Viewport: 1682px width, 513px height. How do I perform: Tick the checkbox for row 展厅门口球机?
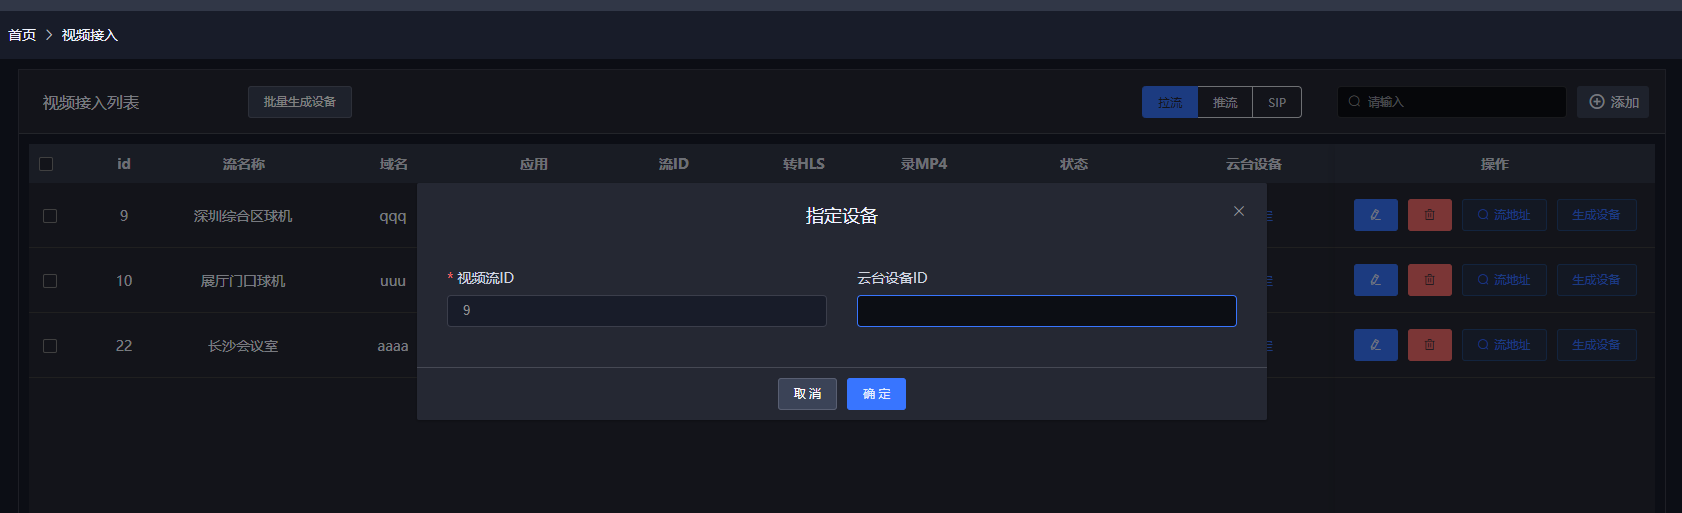[50, 281]
